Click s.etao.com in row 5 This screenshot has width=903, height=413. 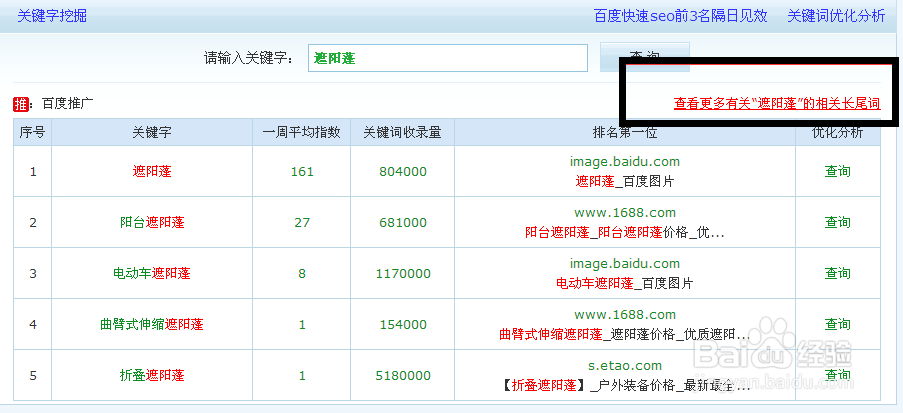[625, 366]
